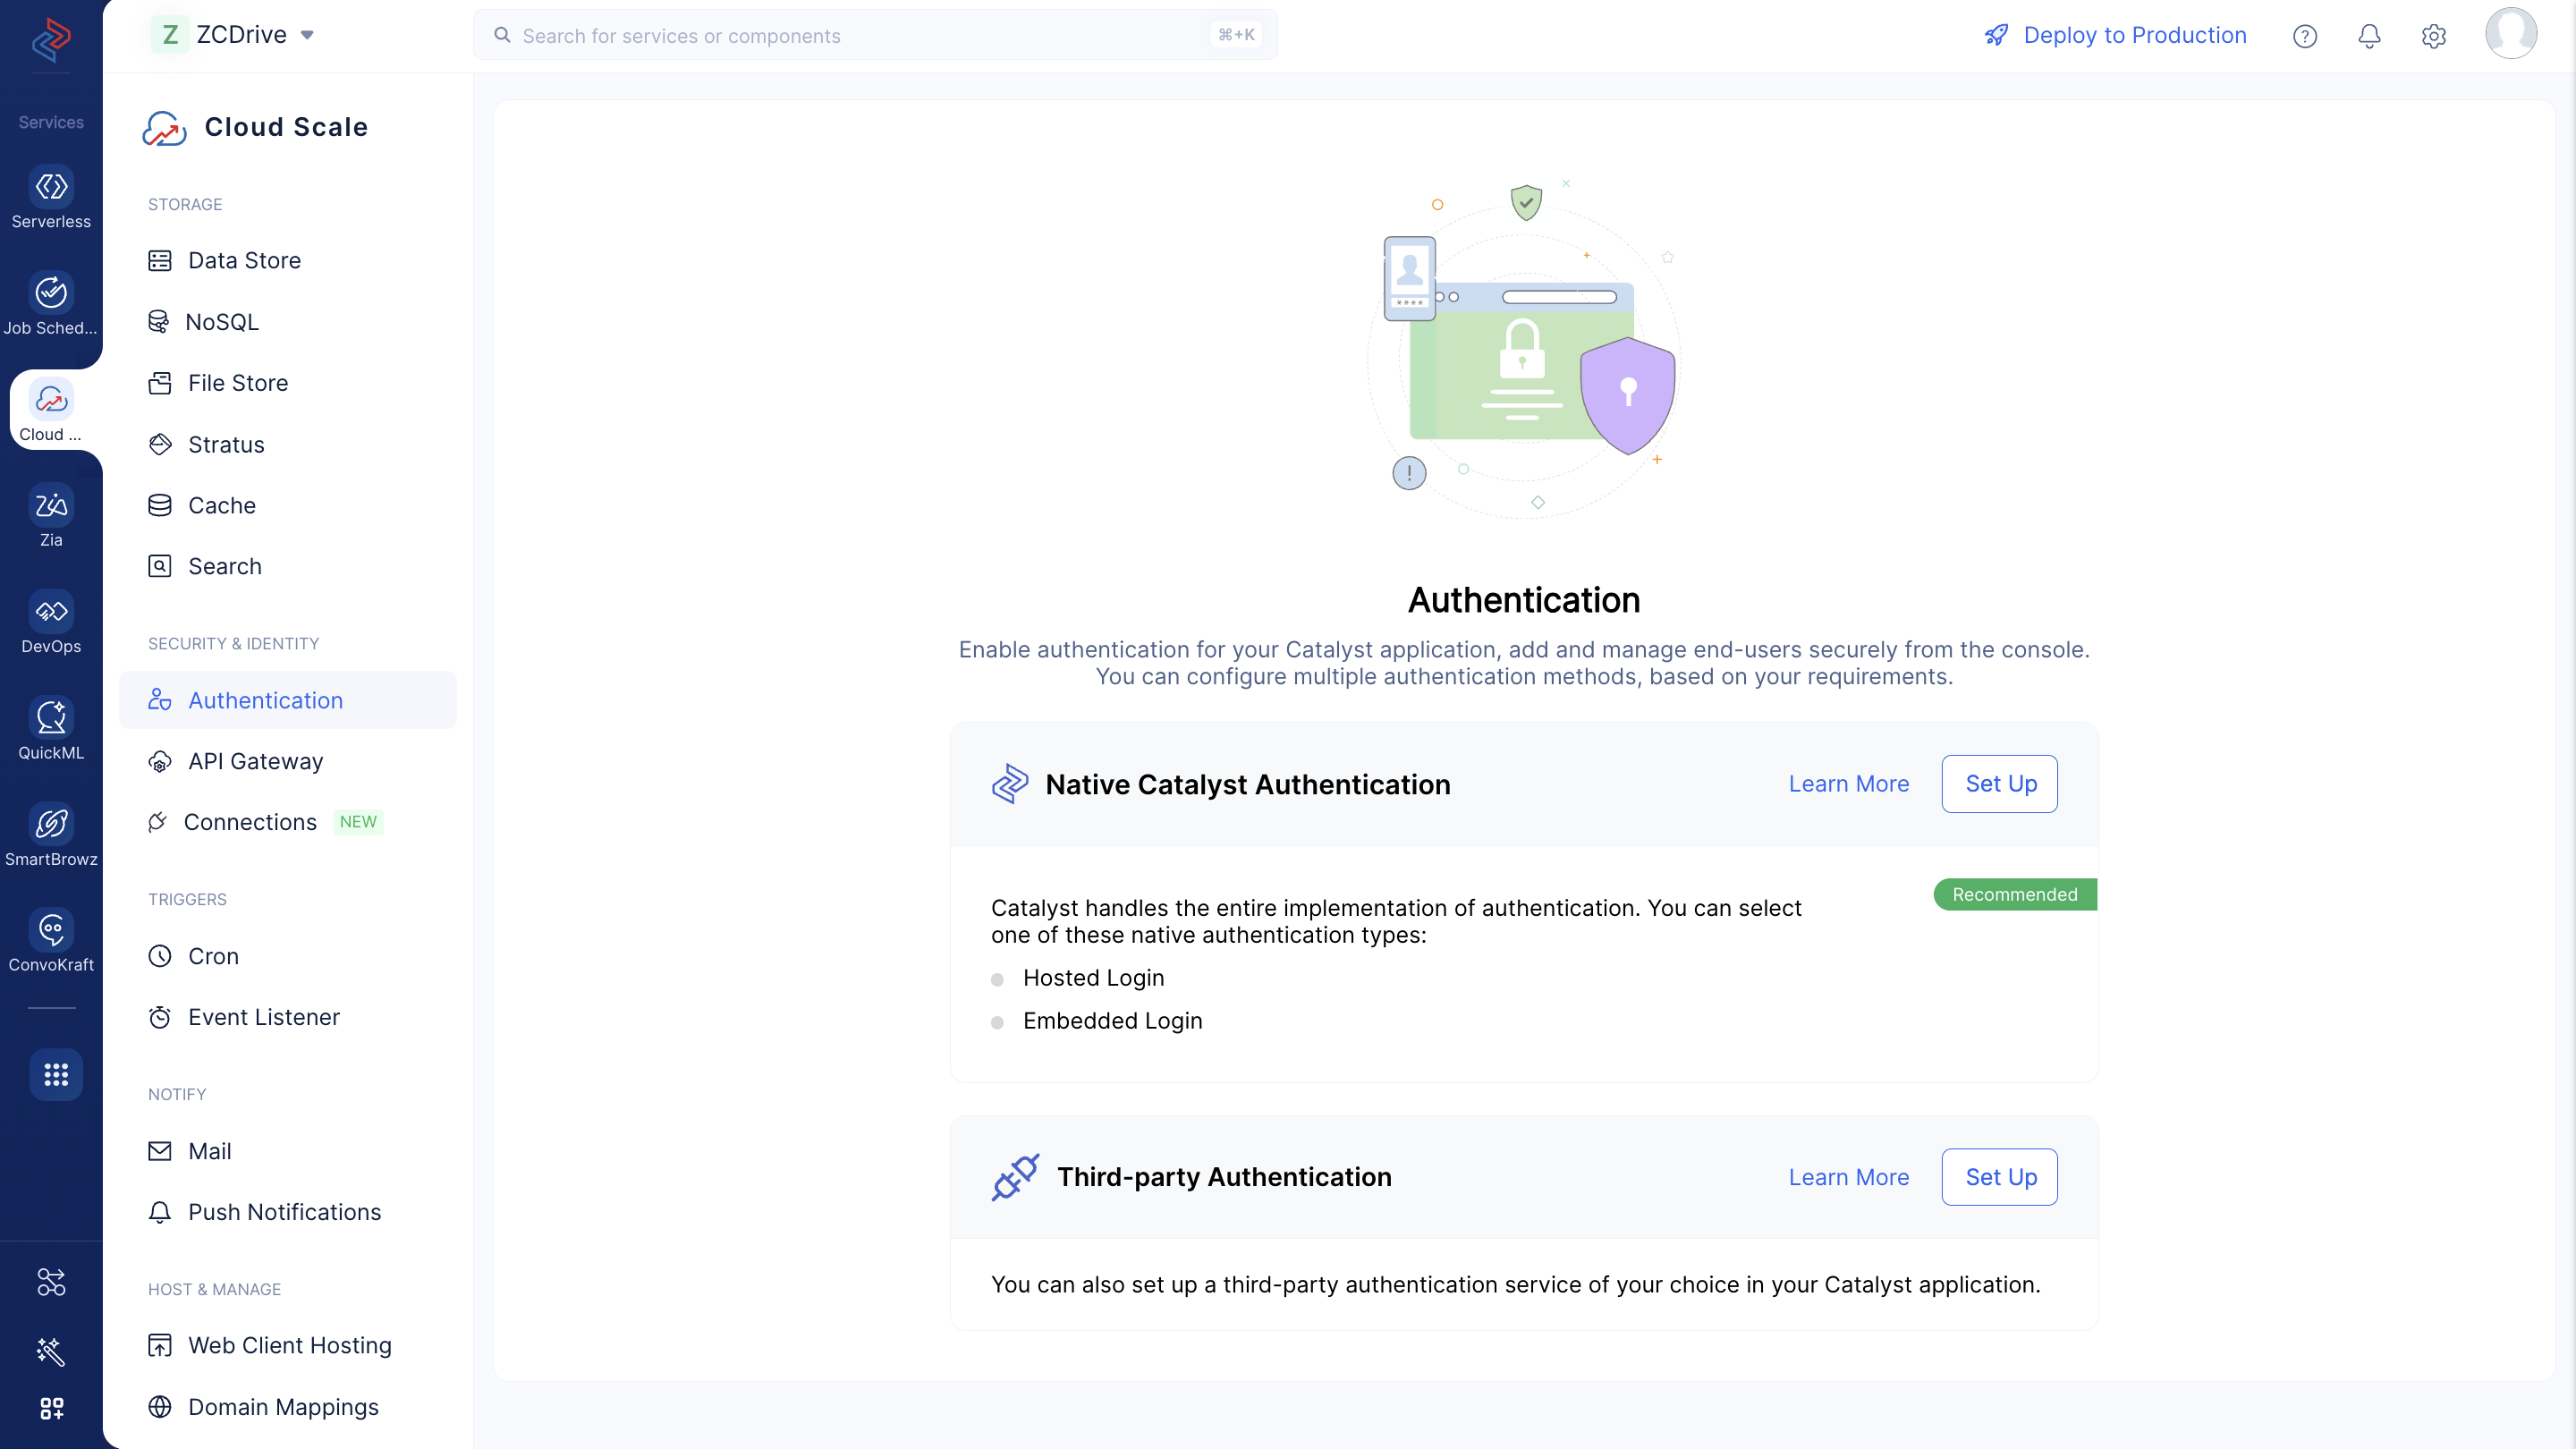Click the Hosted Login list item
The height and width of the screenshot is (1449, 2576).
pyautogui.click(x=1092, y=978)
